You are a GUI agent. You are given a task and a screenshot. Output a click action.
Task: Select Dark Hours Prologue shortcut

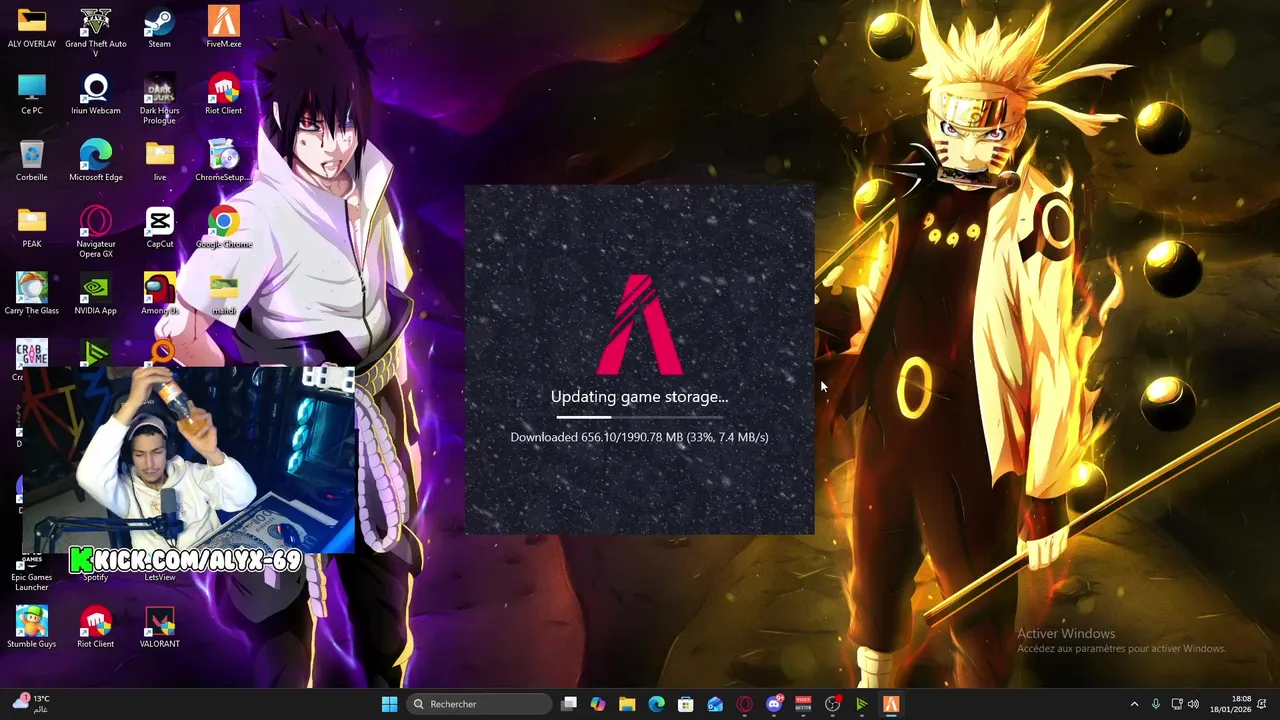point(159,99)
